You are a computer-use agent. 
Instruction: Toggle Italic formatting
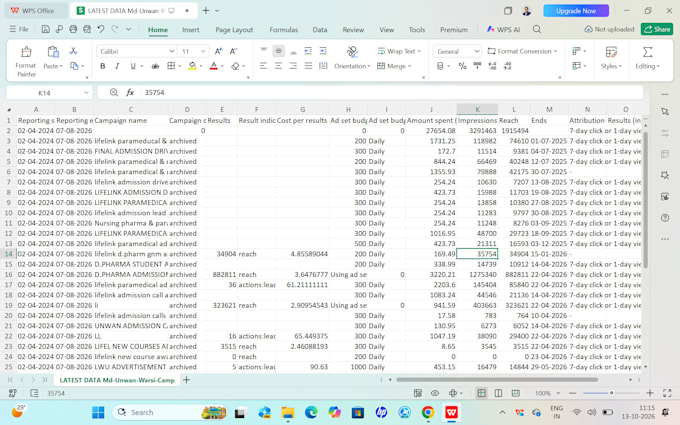[117, 66]
